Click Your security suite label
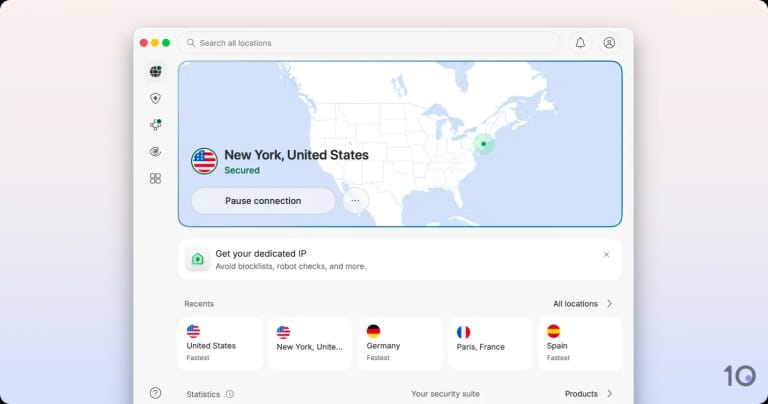768x404 pixels. coord(445,394)
